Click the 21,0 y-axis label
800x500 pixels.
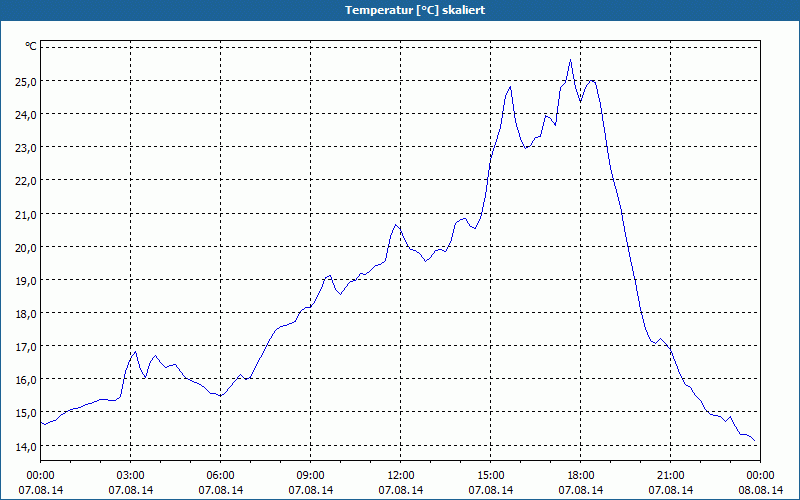pos(27,215)
